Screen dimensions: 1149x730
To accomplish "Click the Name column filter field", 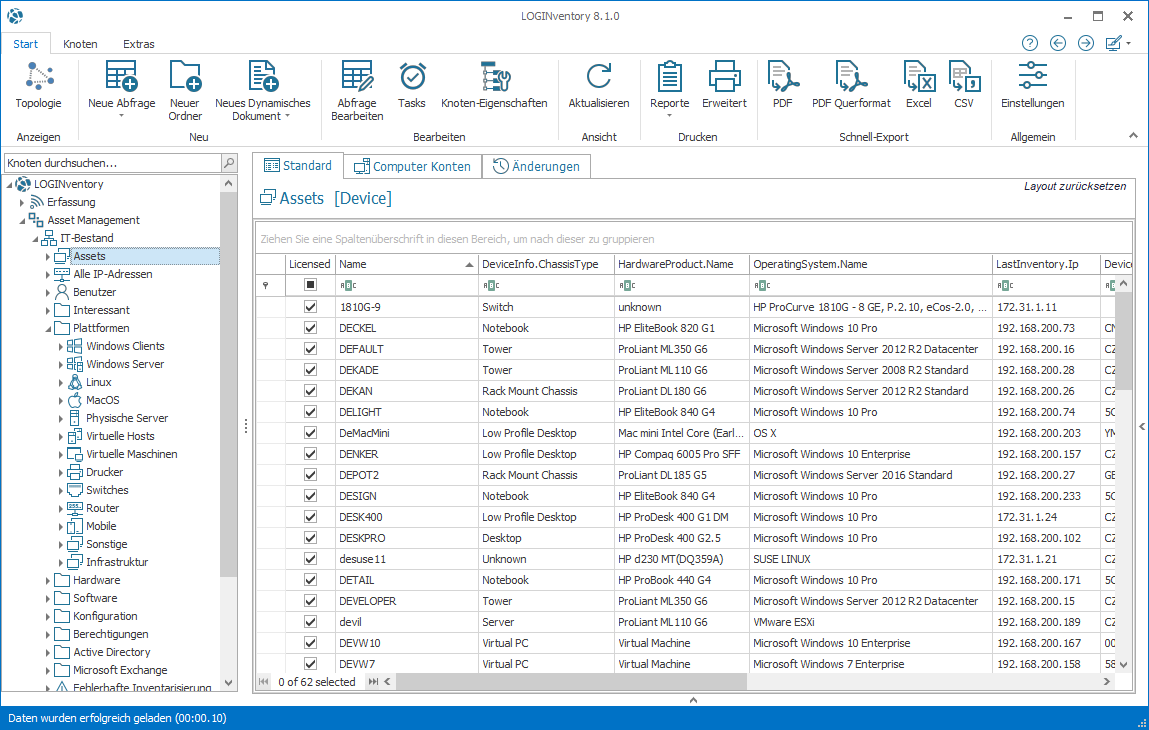I will 406,285.
